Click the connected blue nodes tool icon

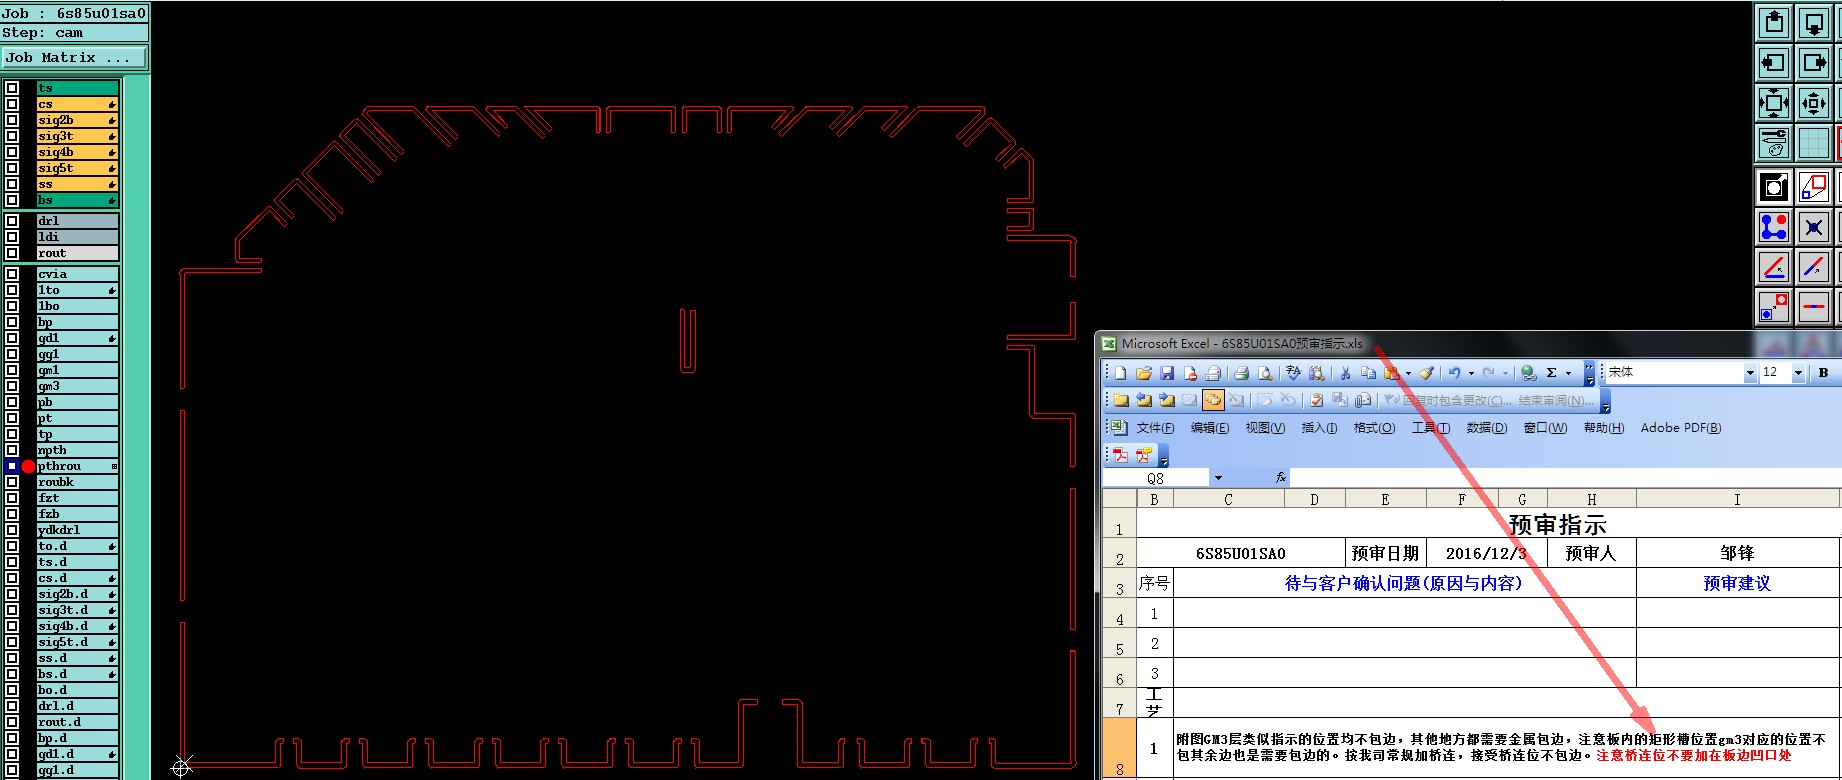pyautogui.click(x=1775, y=227)
